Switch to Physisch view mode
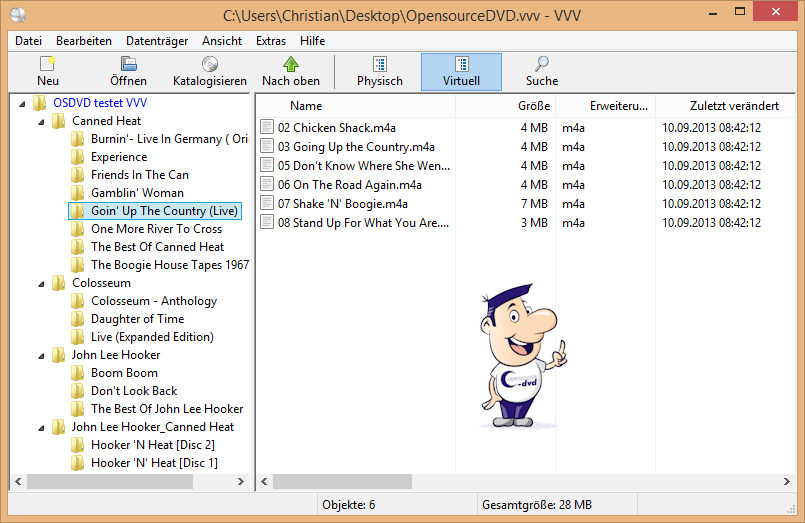The image size is (805, 523). point(379,72)
